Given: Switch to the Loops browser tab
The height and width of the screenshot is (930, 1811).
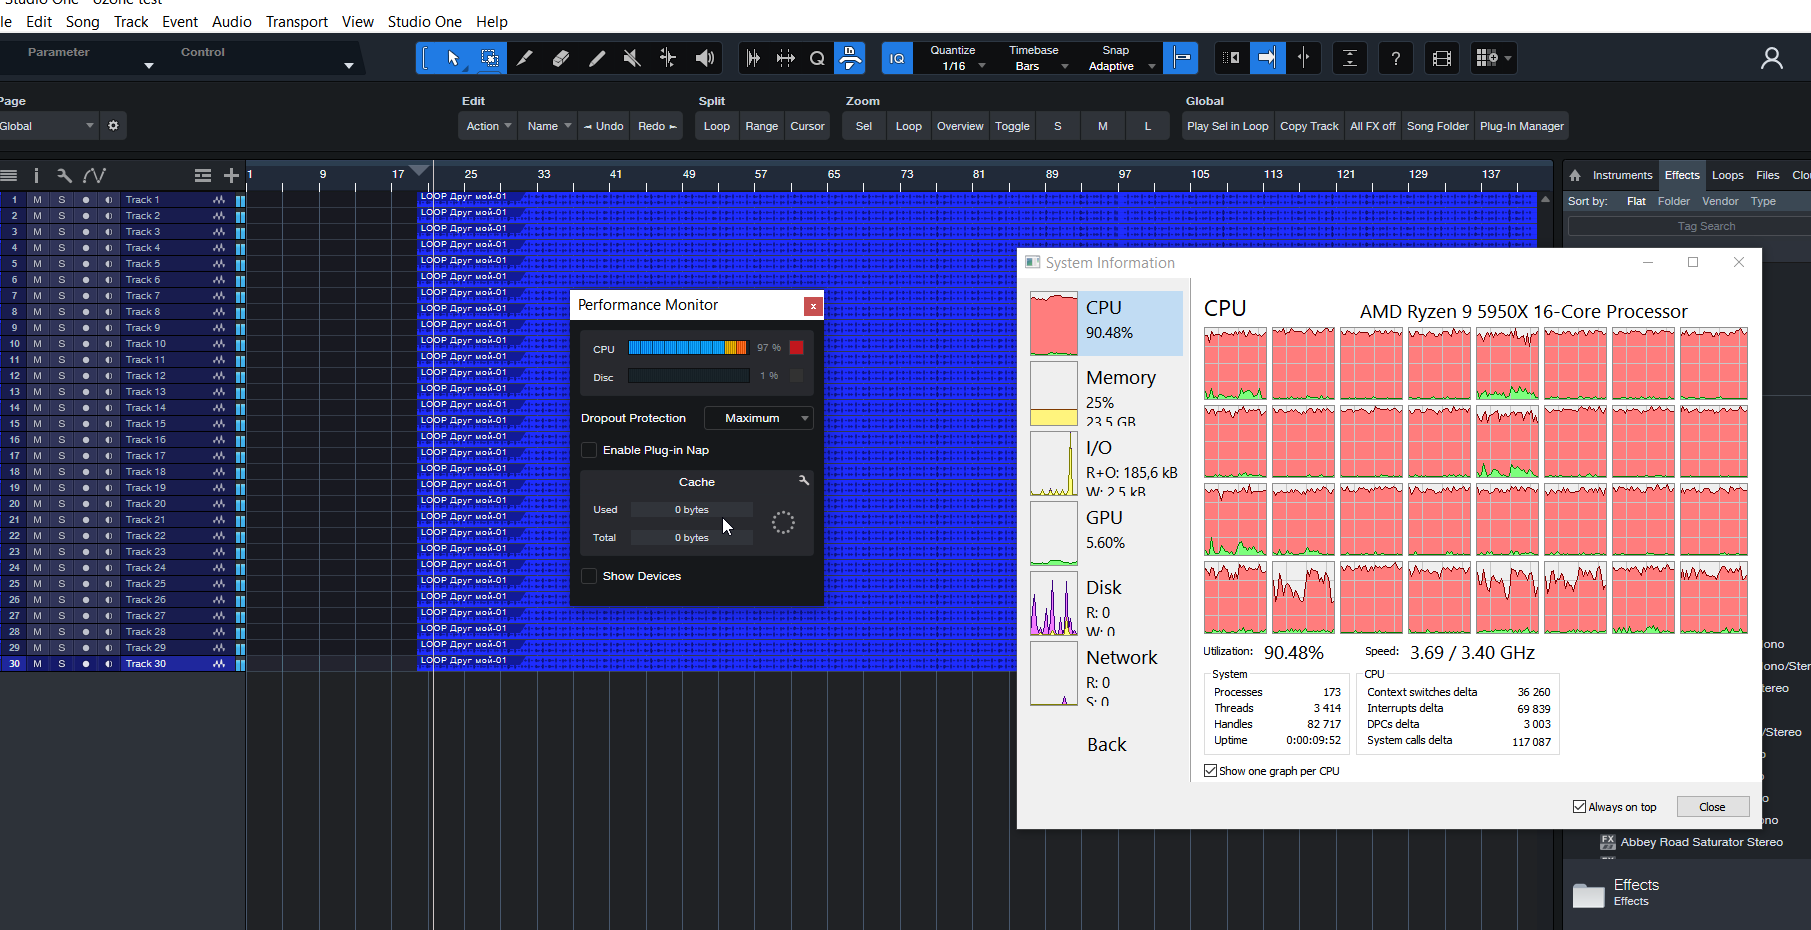Looking at the screenshot, I should (1727, 175).
